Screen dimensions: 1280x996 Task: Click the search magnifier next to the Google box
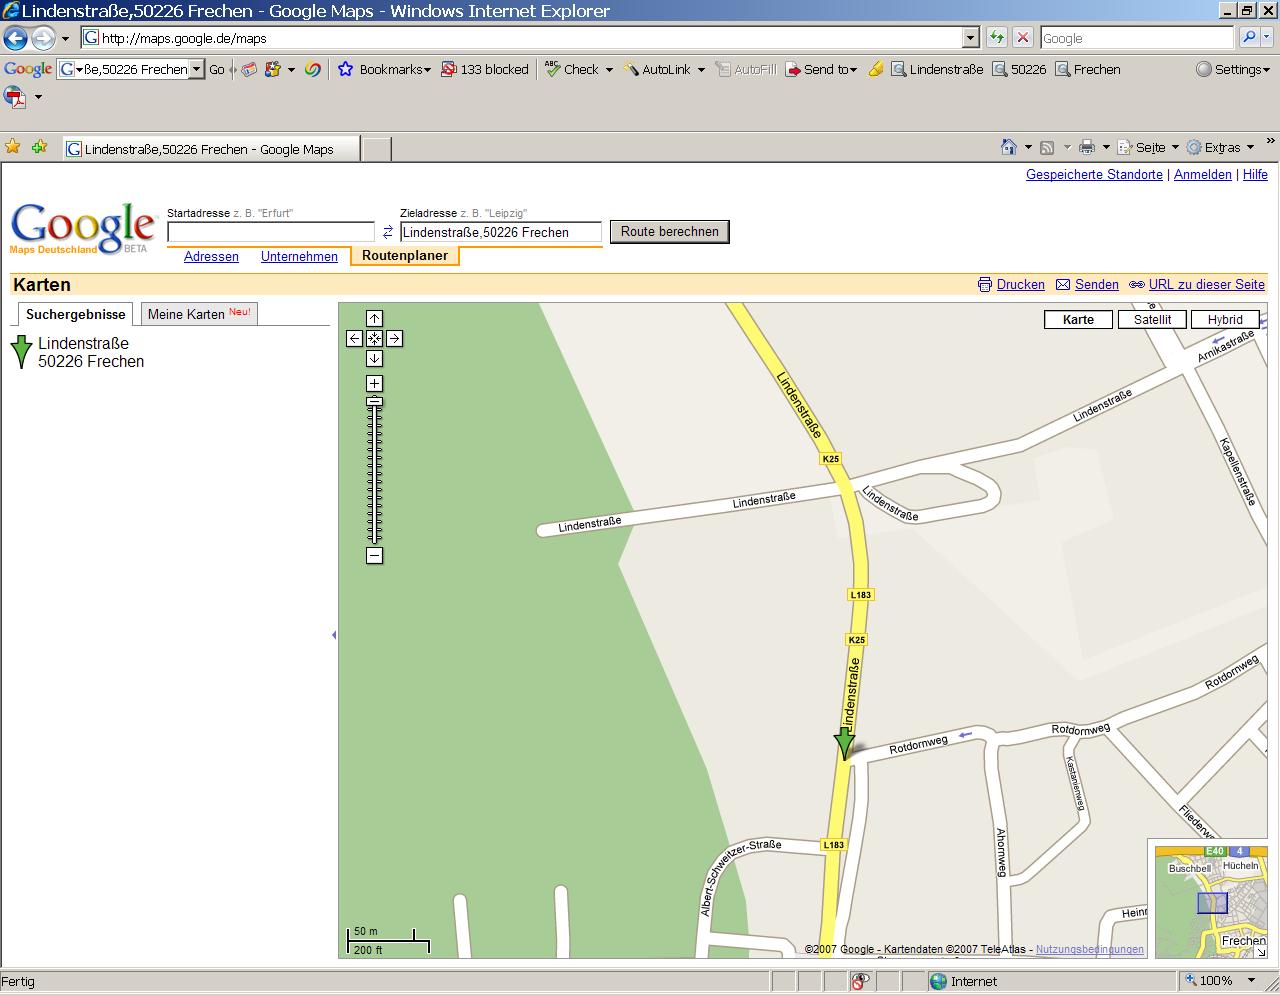click(x=1248, y=38)
